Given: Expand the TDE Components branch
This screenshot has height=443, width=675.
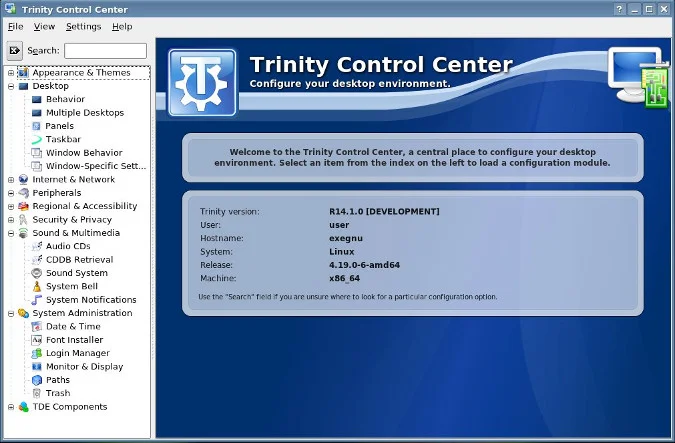Looking at the screenshot, I should (11, 407).
